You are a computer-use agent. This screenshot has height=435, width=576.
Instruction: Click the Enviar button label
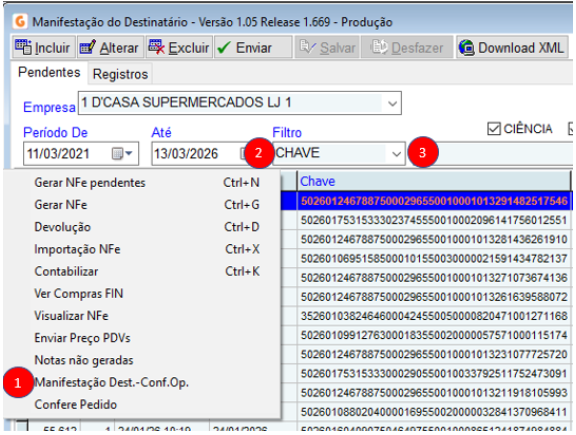253,48
